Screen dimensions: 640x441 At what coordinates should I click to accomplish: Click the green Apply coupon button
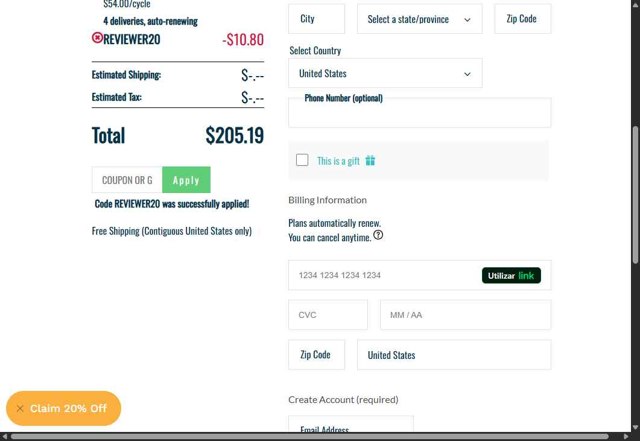(x=186, y=180)
